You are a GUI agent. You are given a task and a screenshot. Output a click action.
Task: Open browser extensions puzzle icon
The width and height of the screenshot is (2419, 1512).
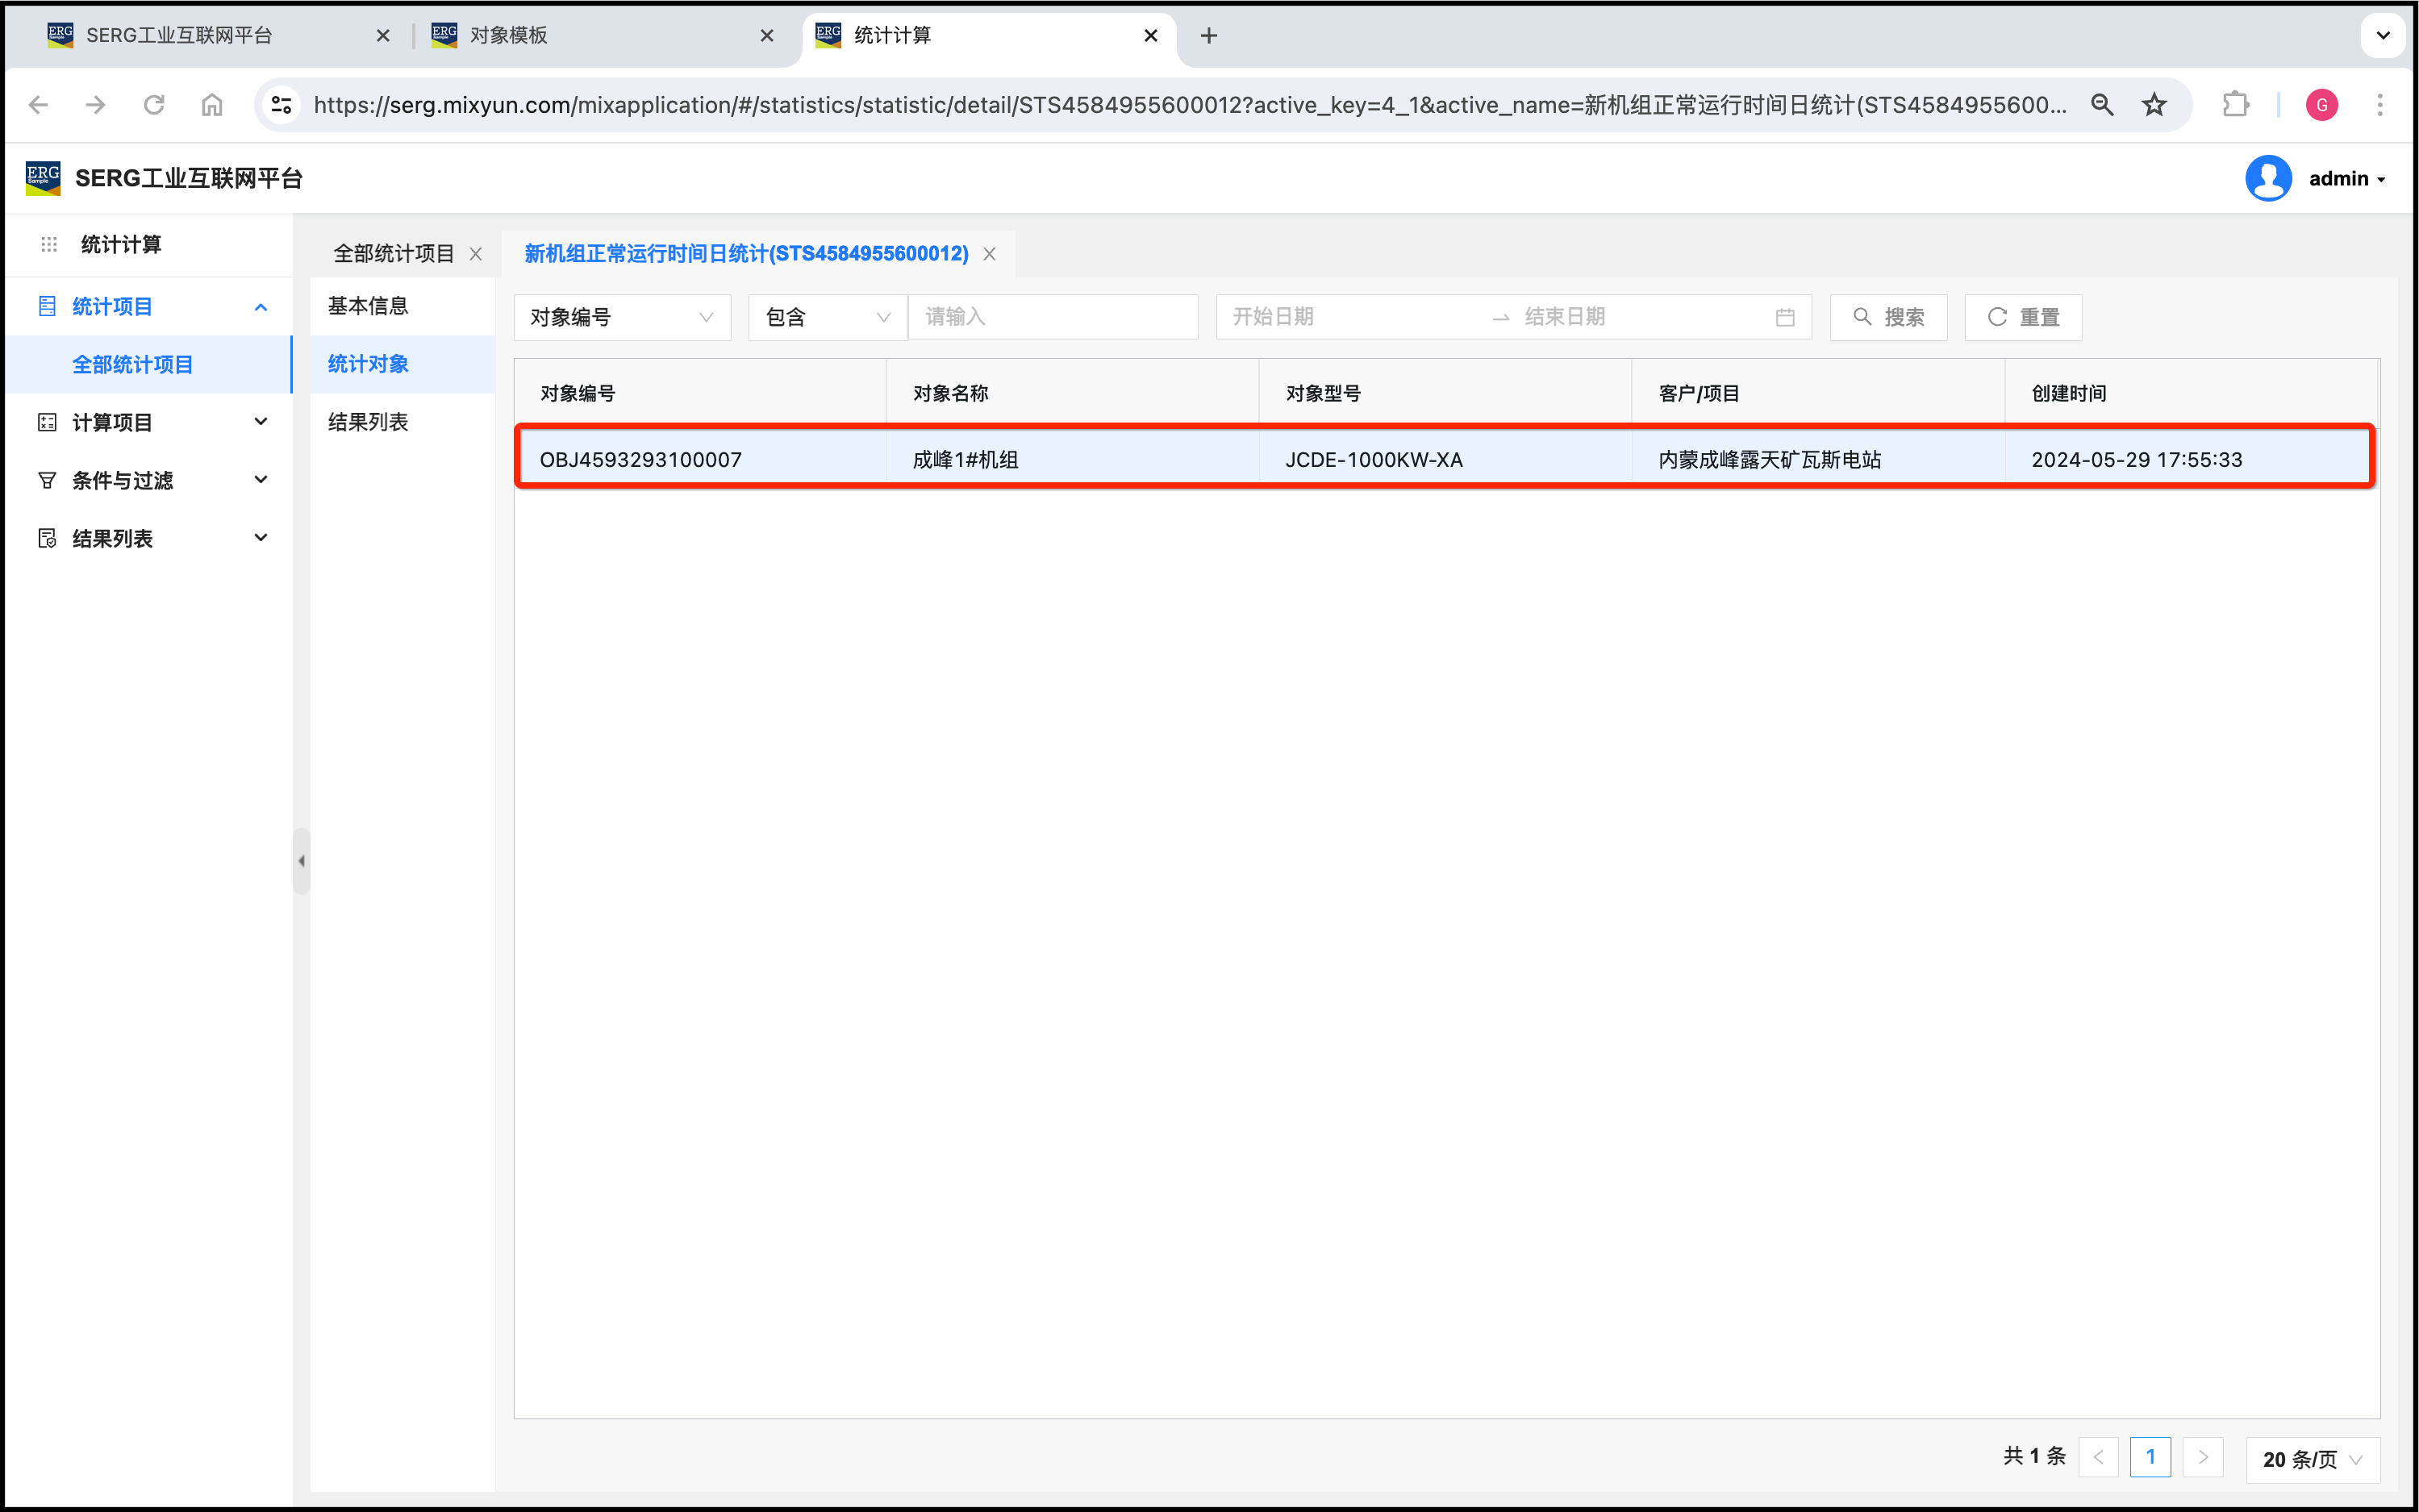(x=2235, y=105)
